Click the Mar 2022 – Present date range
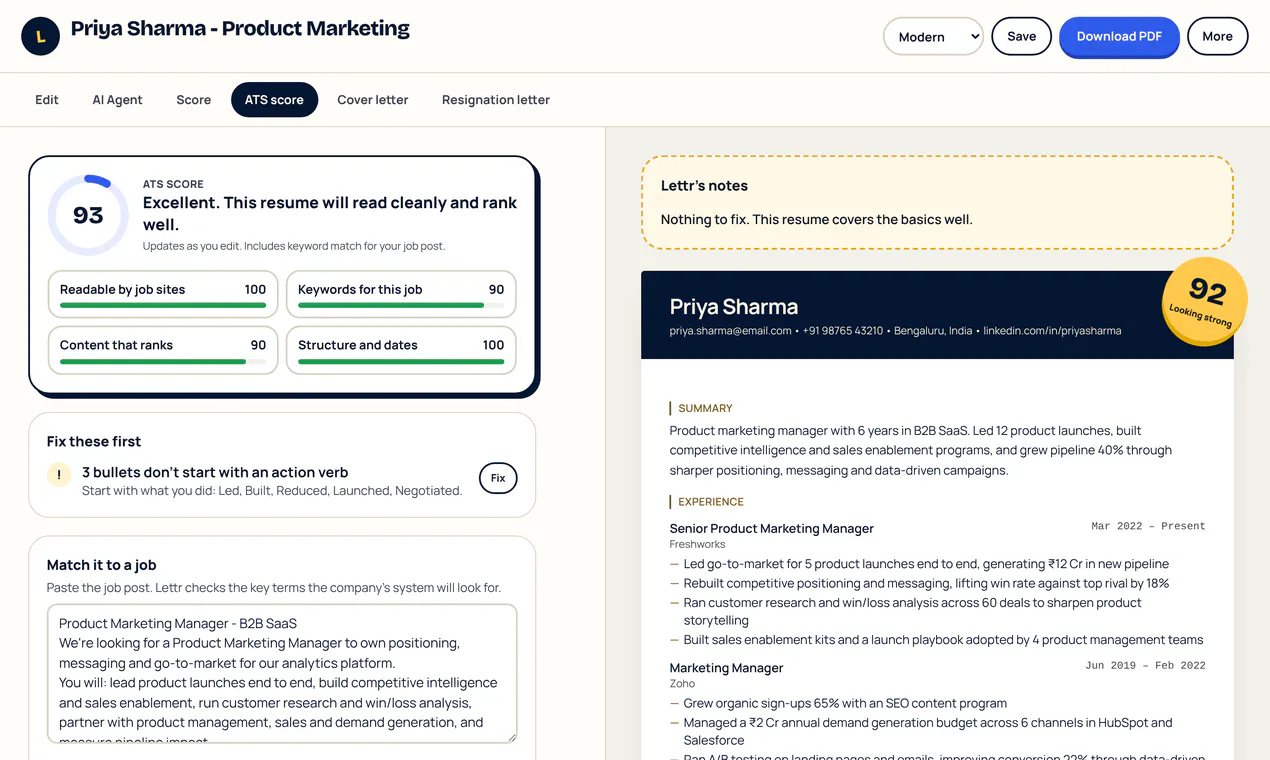1270x760 pixels. pos(1148,526)
